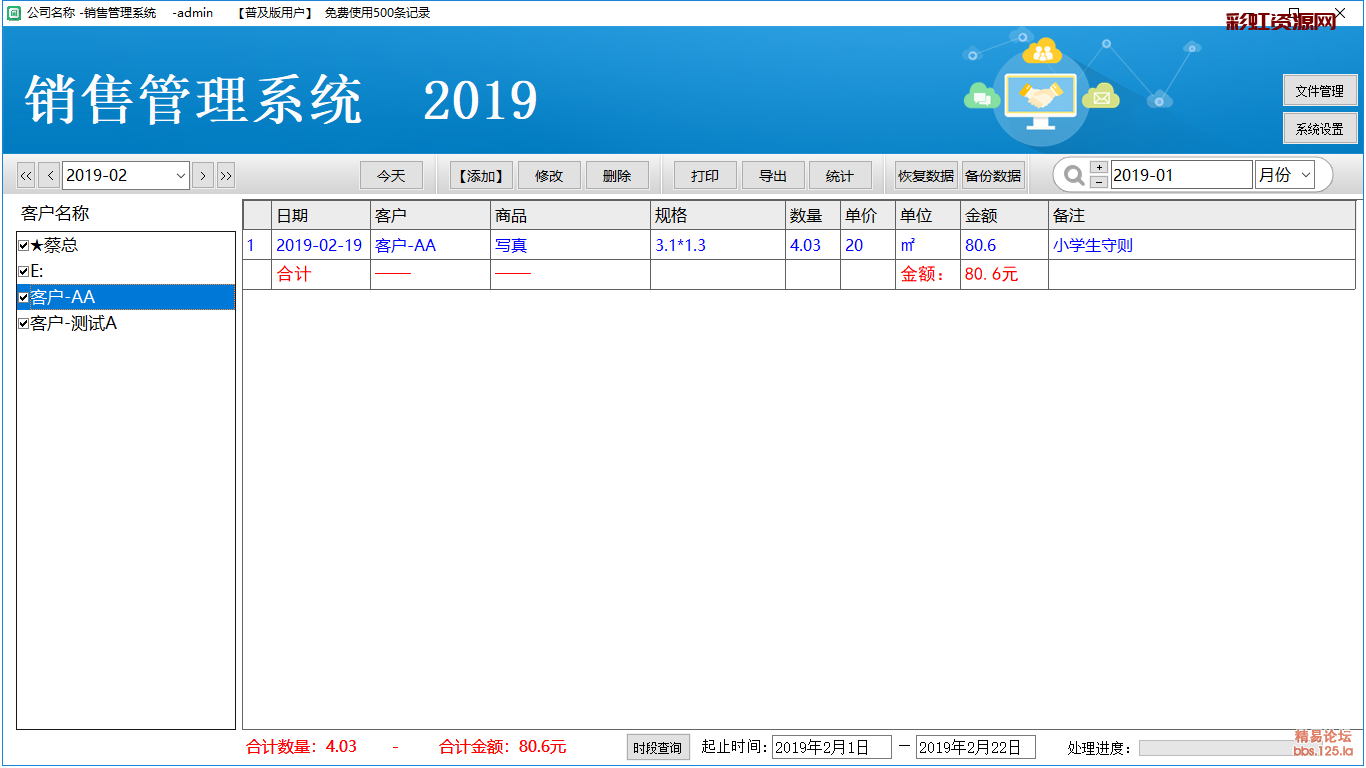This screenshot has height=768, width=1366.
Task: Toggle the 客户-测试A checkbox
Action: click(x=23, y=324)
